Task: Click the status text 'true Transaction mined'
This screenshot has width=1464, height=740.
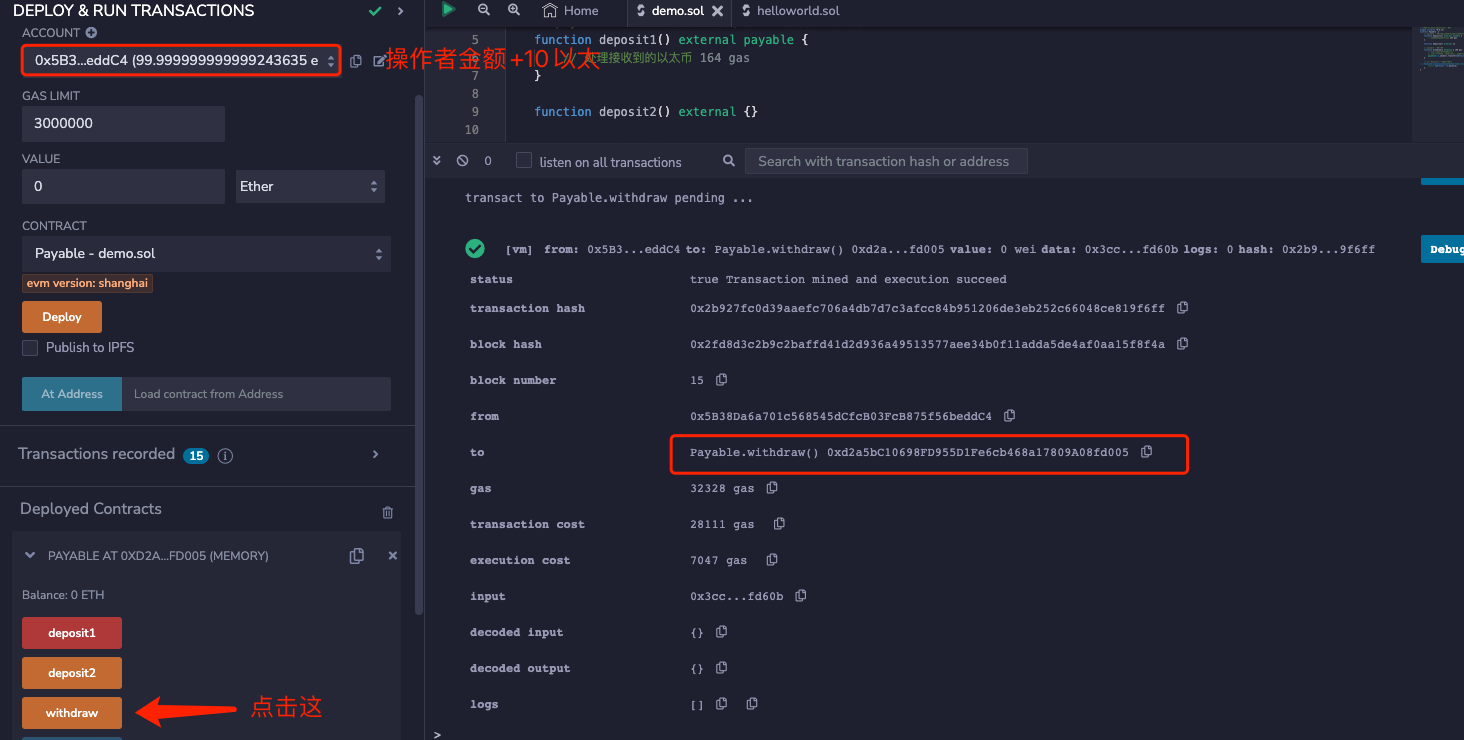Action: coord(848,280)
